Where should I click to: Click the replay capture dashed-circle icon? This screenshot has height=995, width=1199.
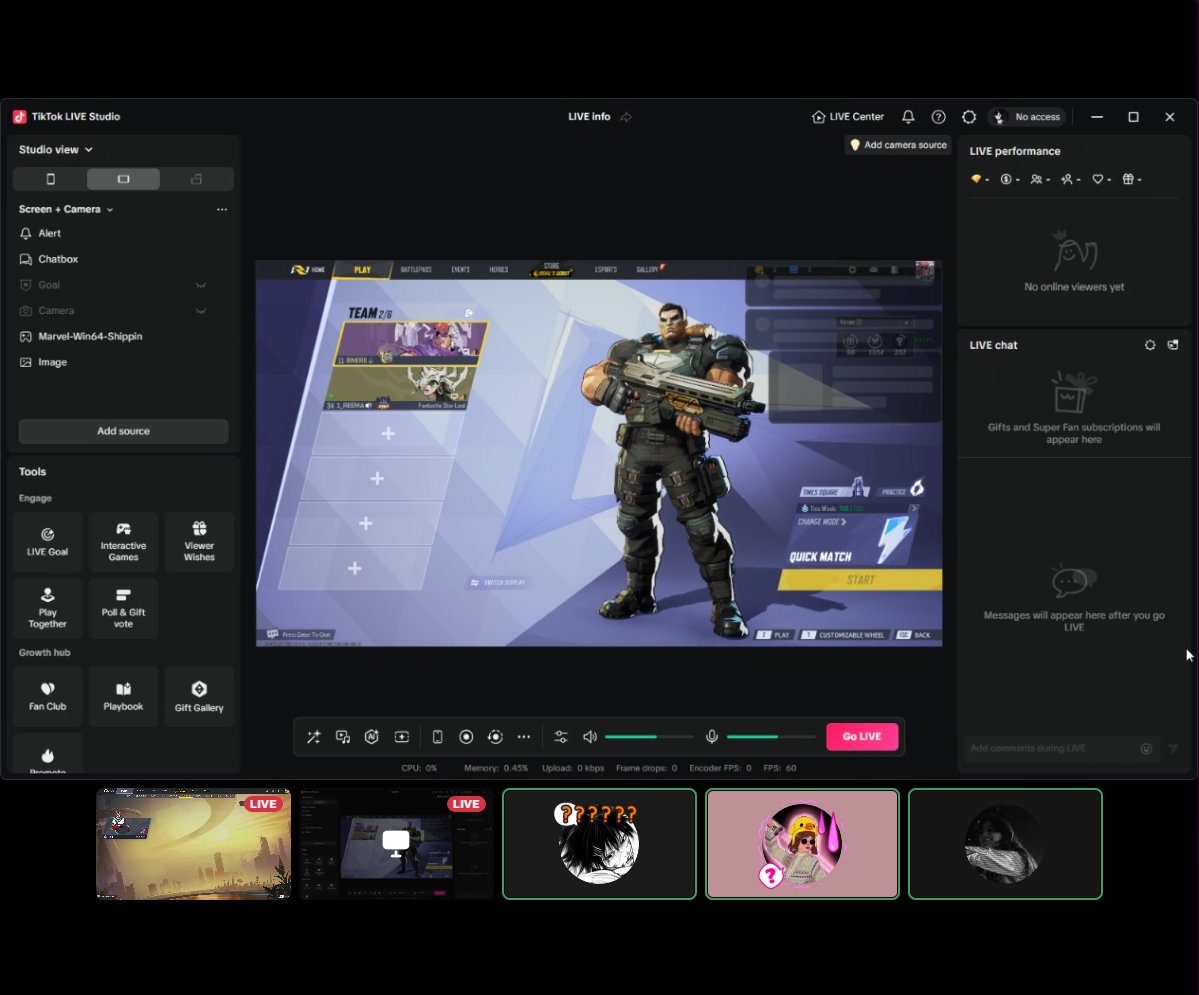(x=496, y=736)
